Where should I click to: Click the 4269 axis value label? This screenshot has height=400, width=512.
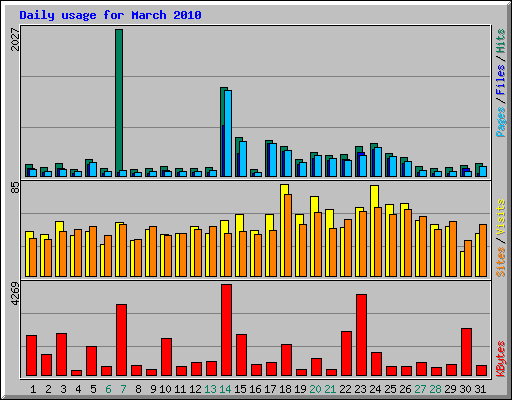(x=15, y=294)
